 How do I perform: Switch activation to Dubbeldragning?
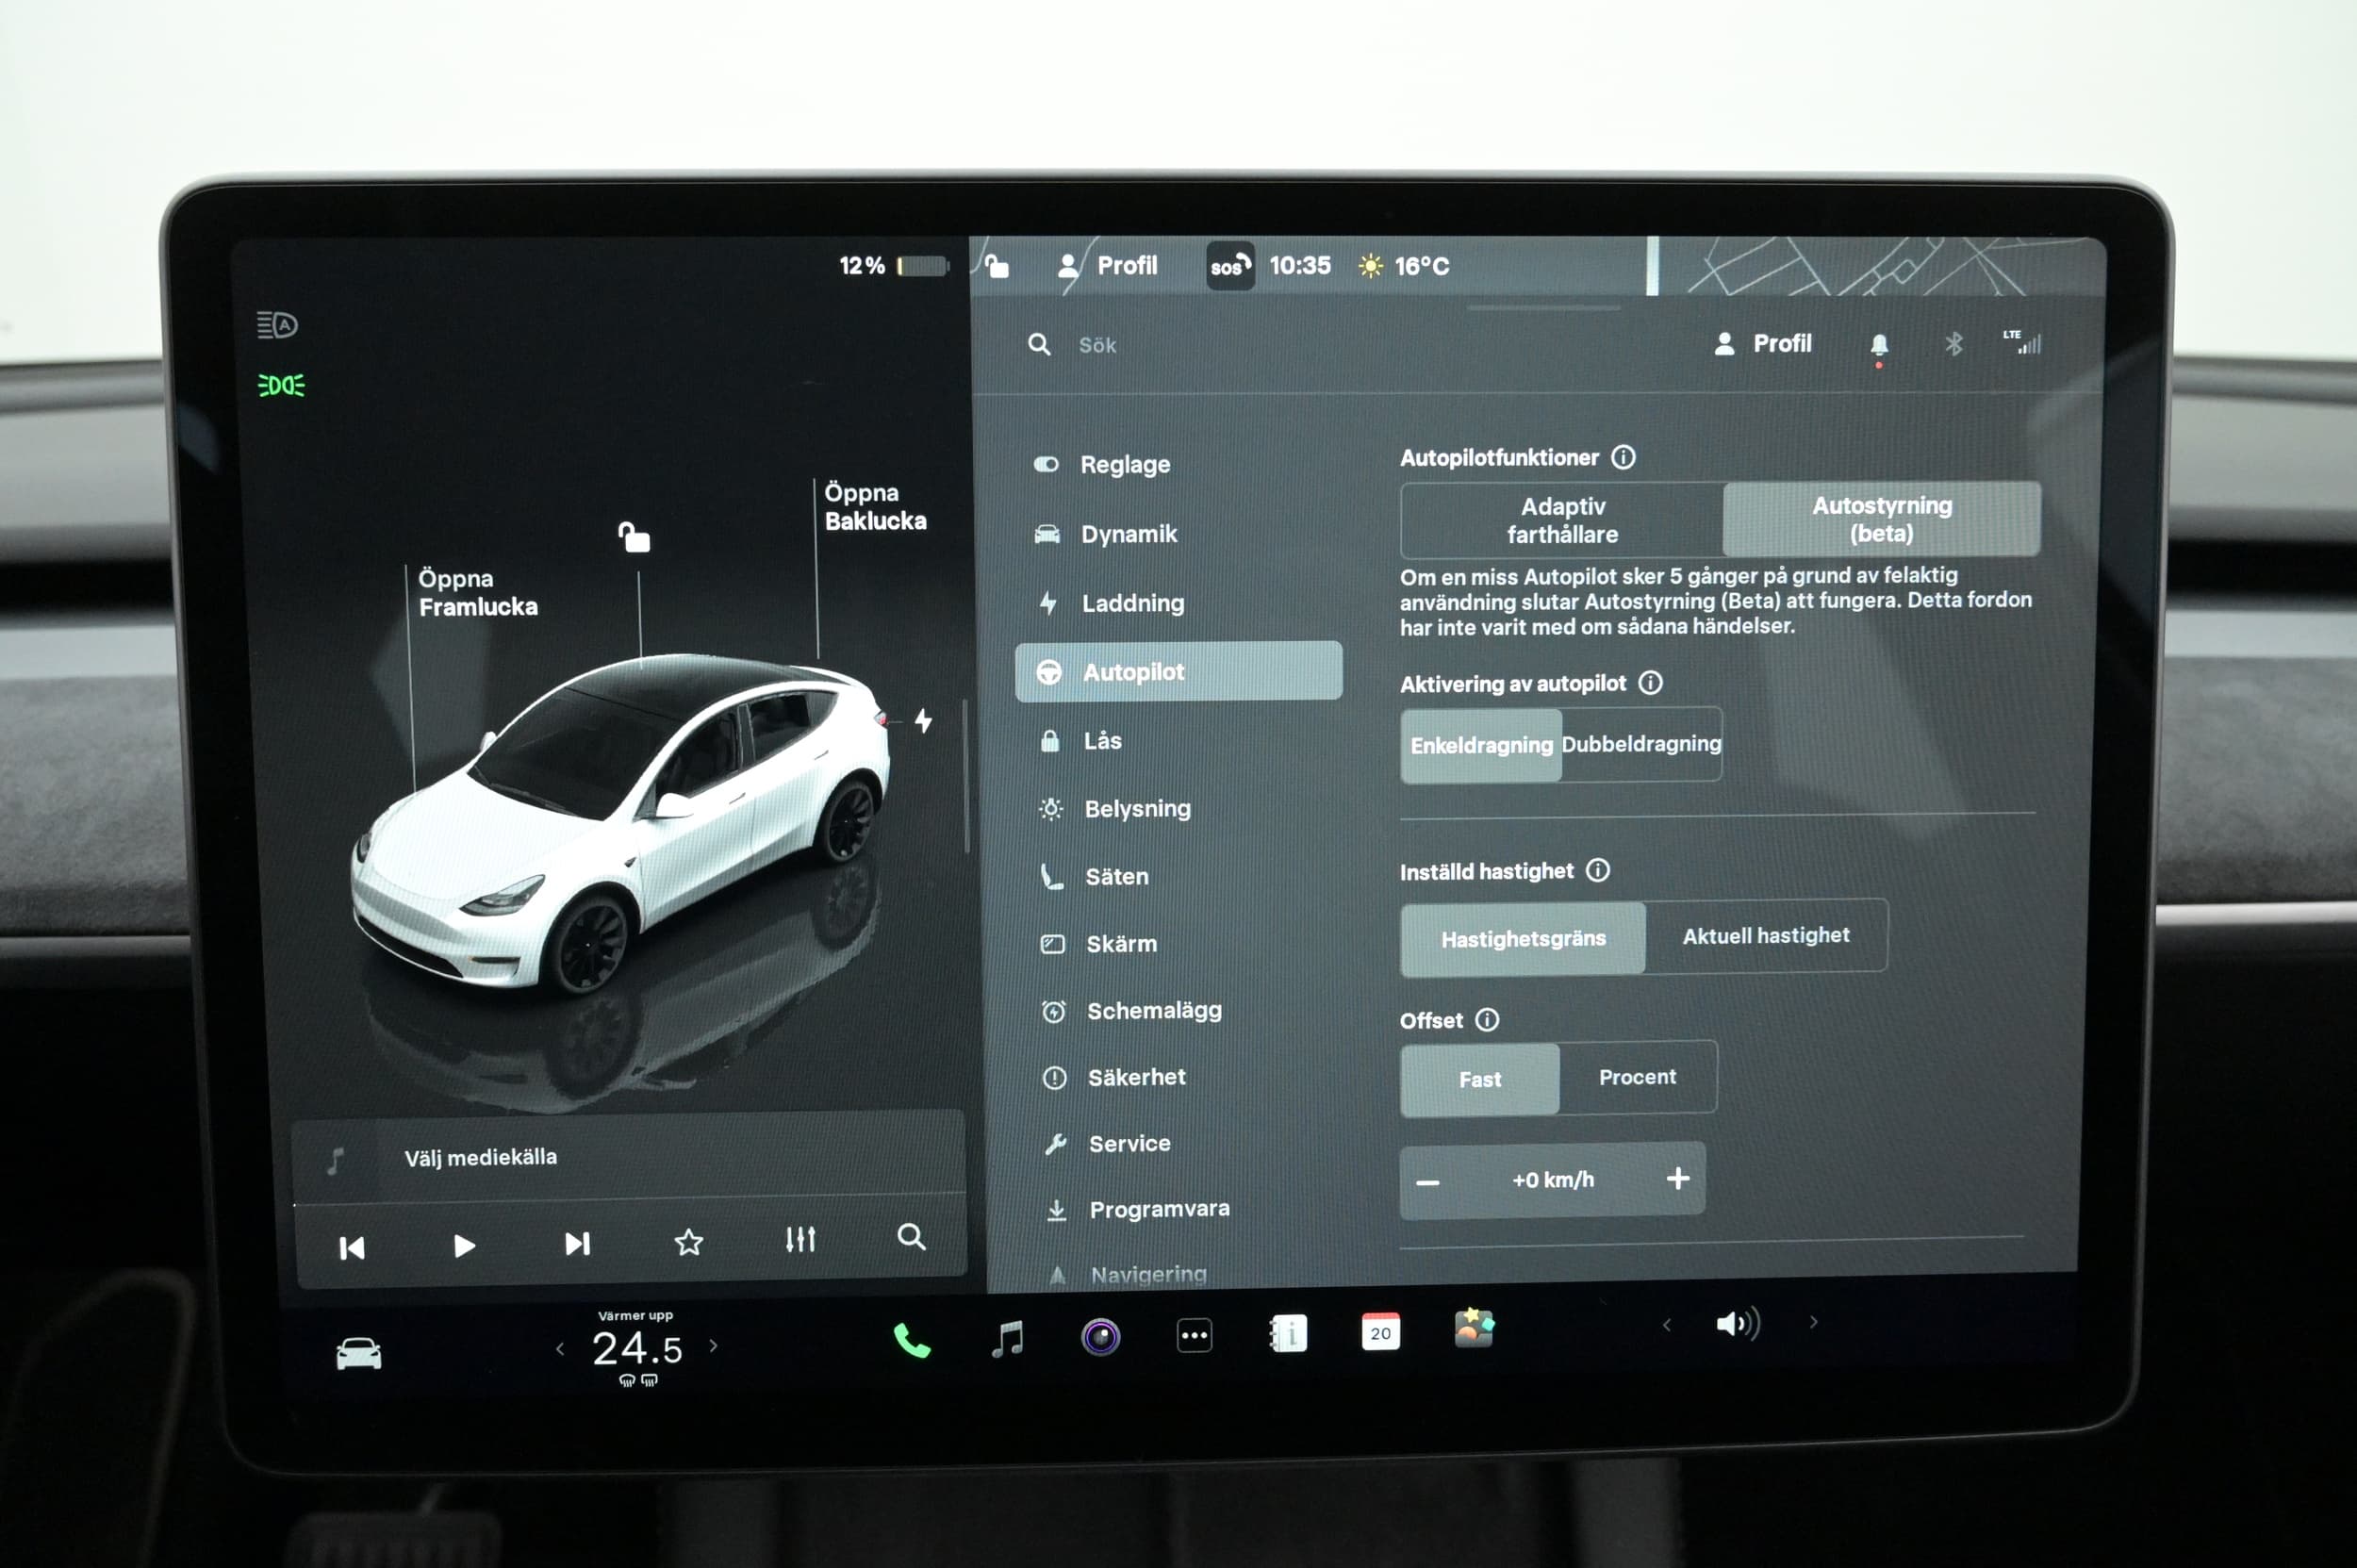pyautogui.click(x=1641, y=744)
